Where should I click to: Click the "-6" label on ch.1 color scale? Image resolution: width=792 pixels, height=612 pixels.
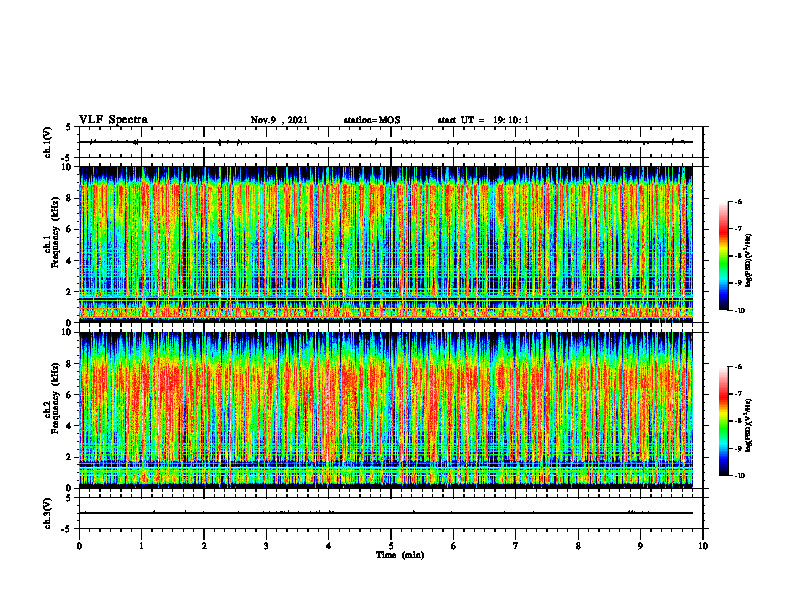coord(738,201)
